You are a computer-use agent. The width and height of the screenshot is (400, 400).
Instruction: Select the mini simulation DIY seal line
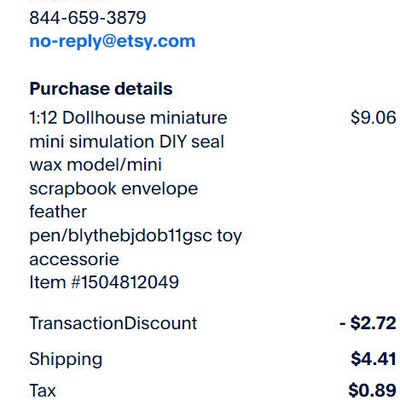tap(127, 142)
